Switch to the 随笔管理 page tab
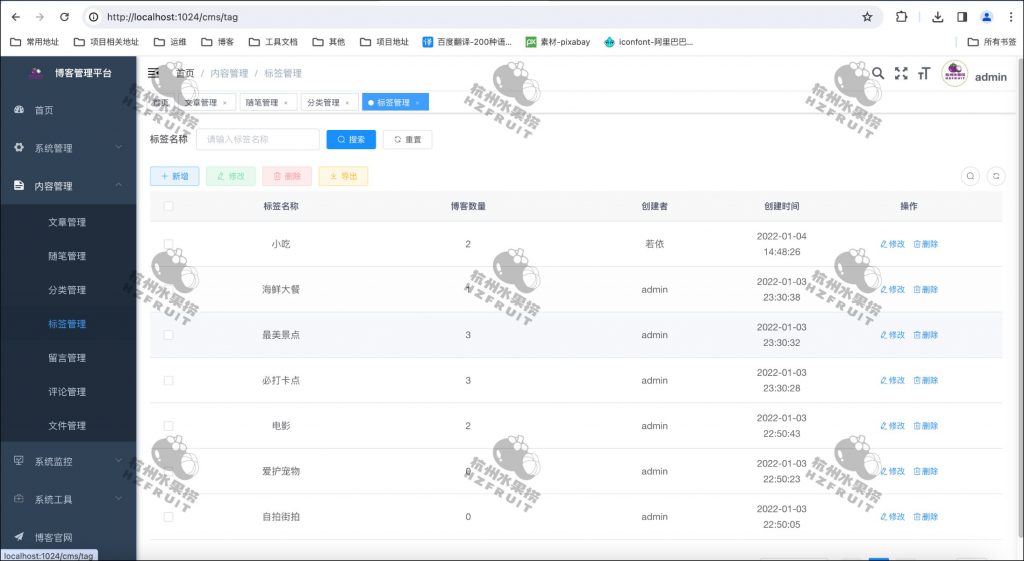 tap(268, 103)
